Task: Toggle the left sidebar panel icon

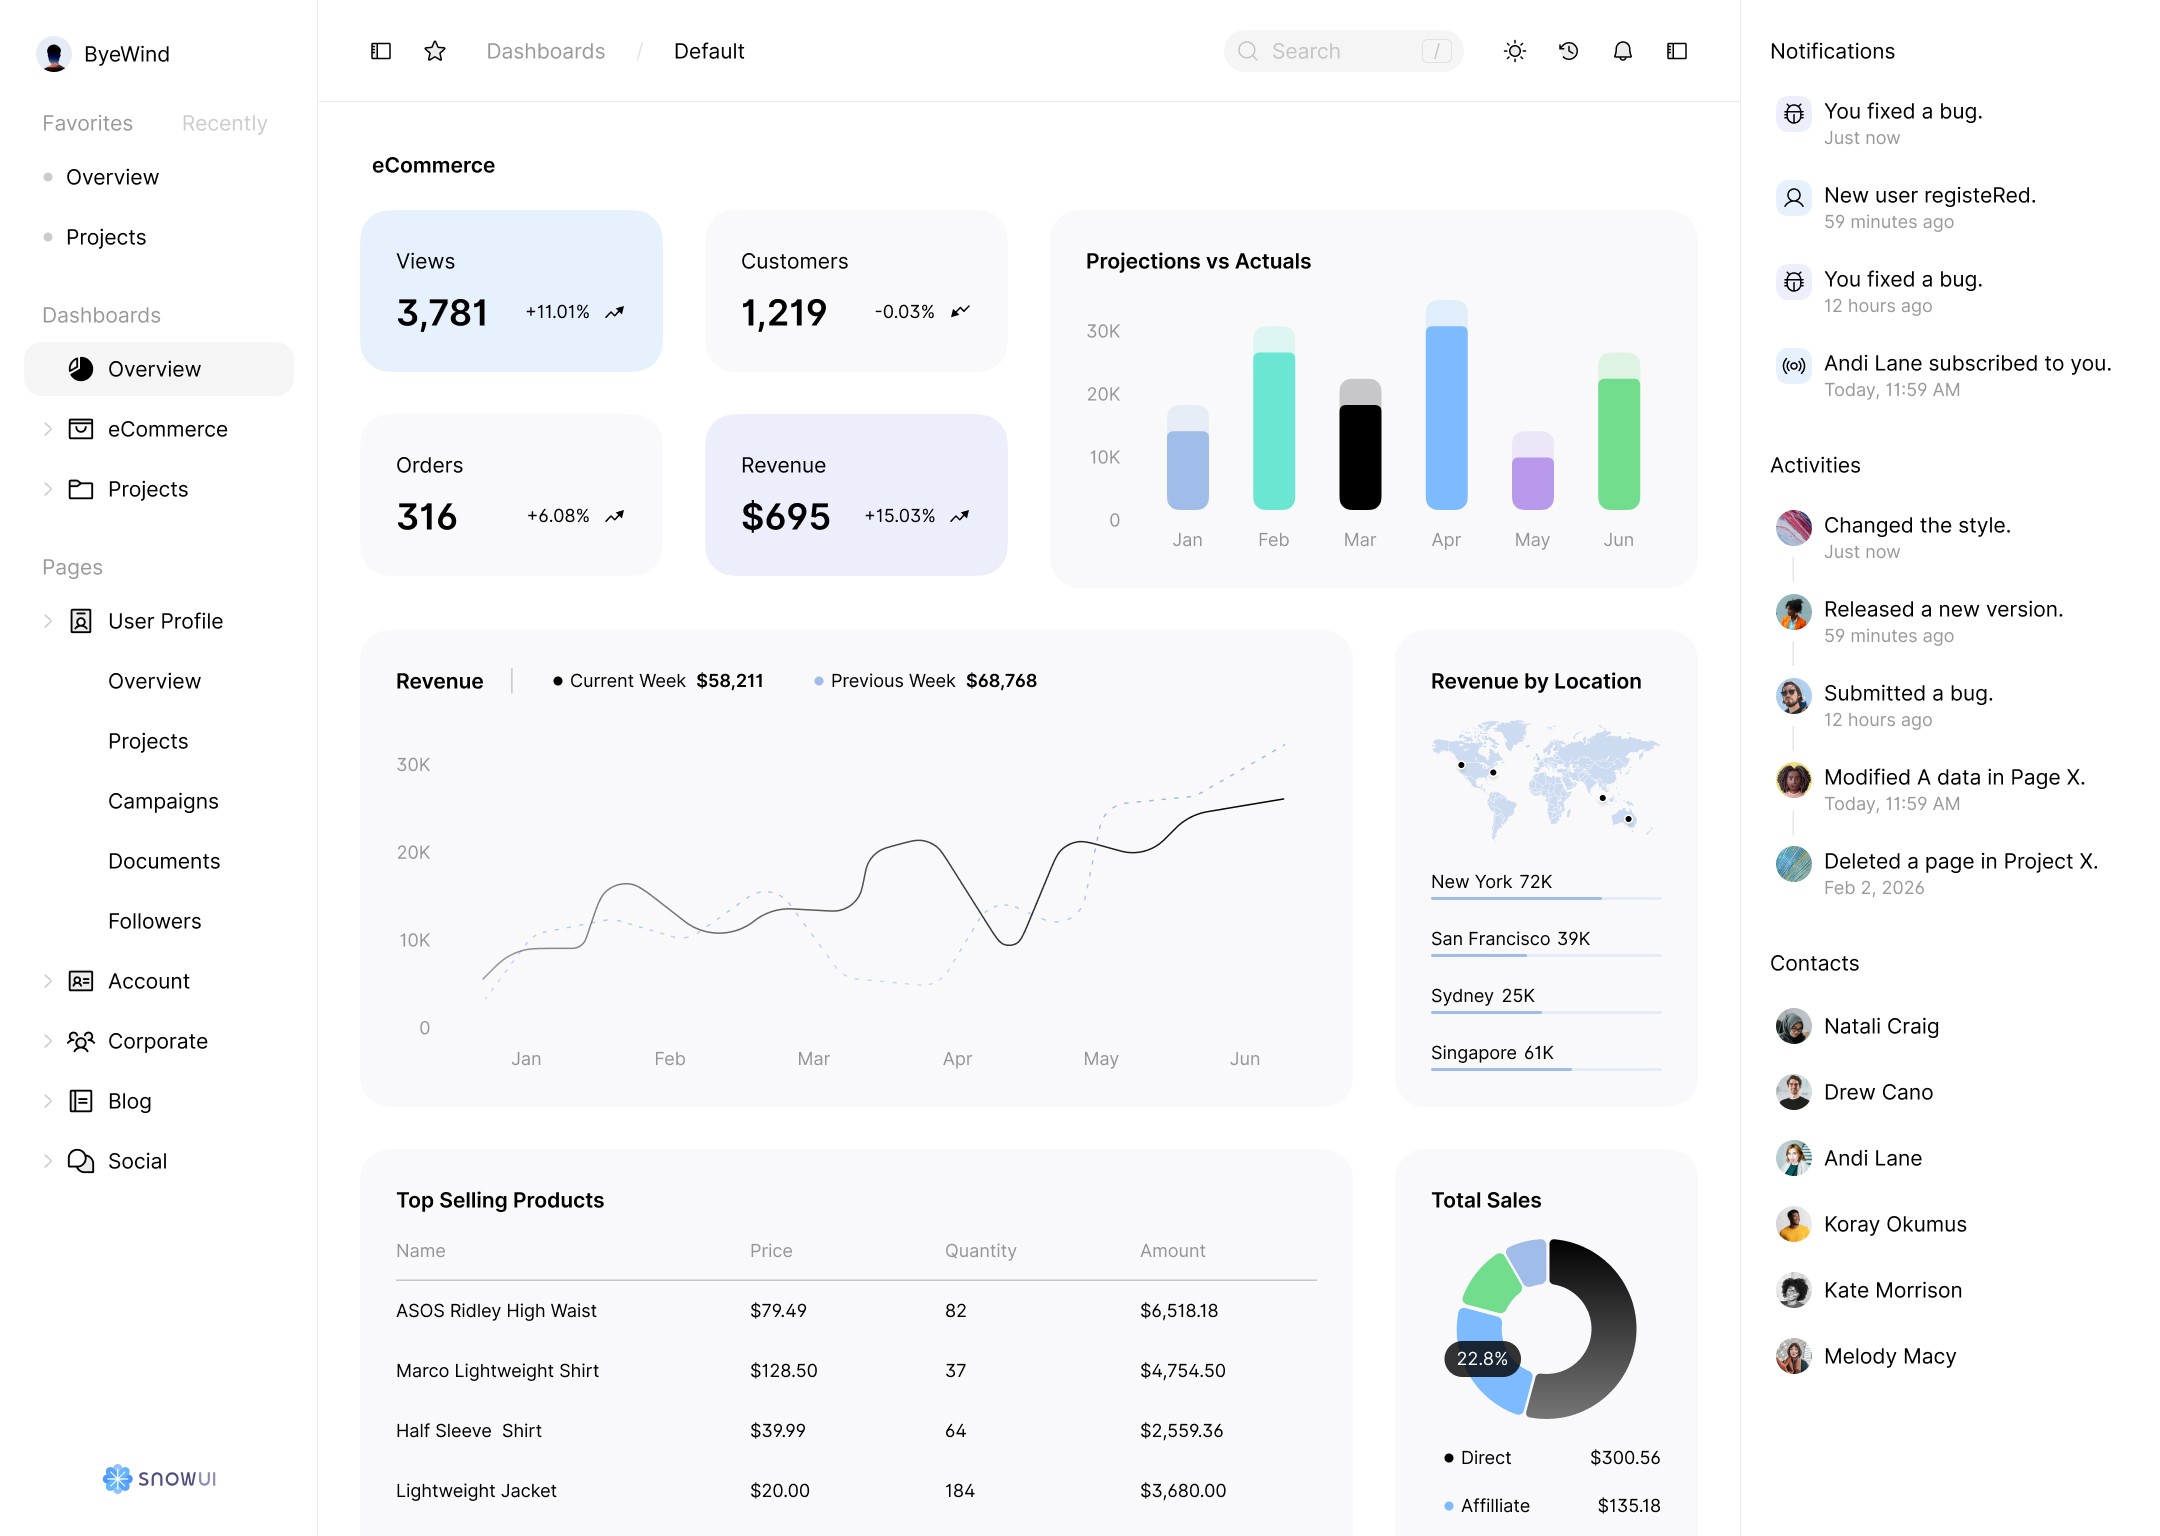Action: click(380, 51)
